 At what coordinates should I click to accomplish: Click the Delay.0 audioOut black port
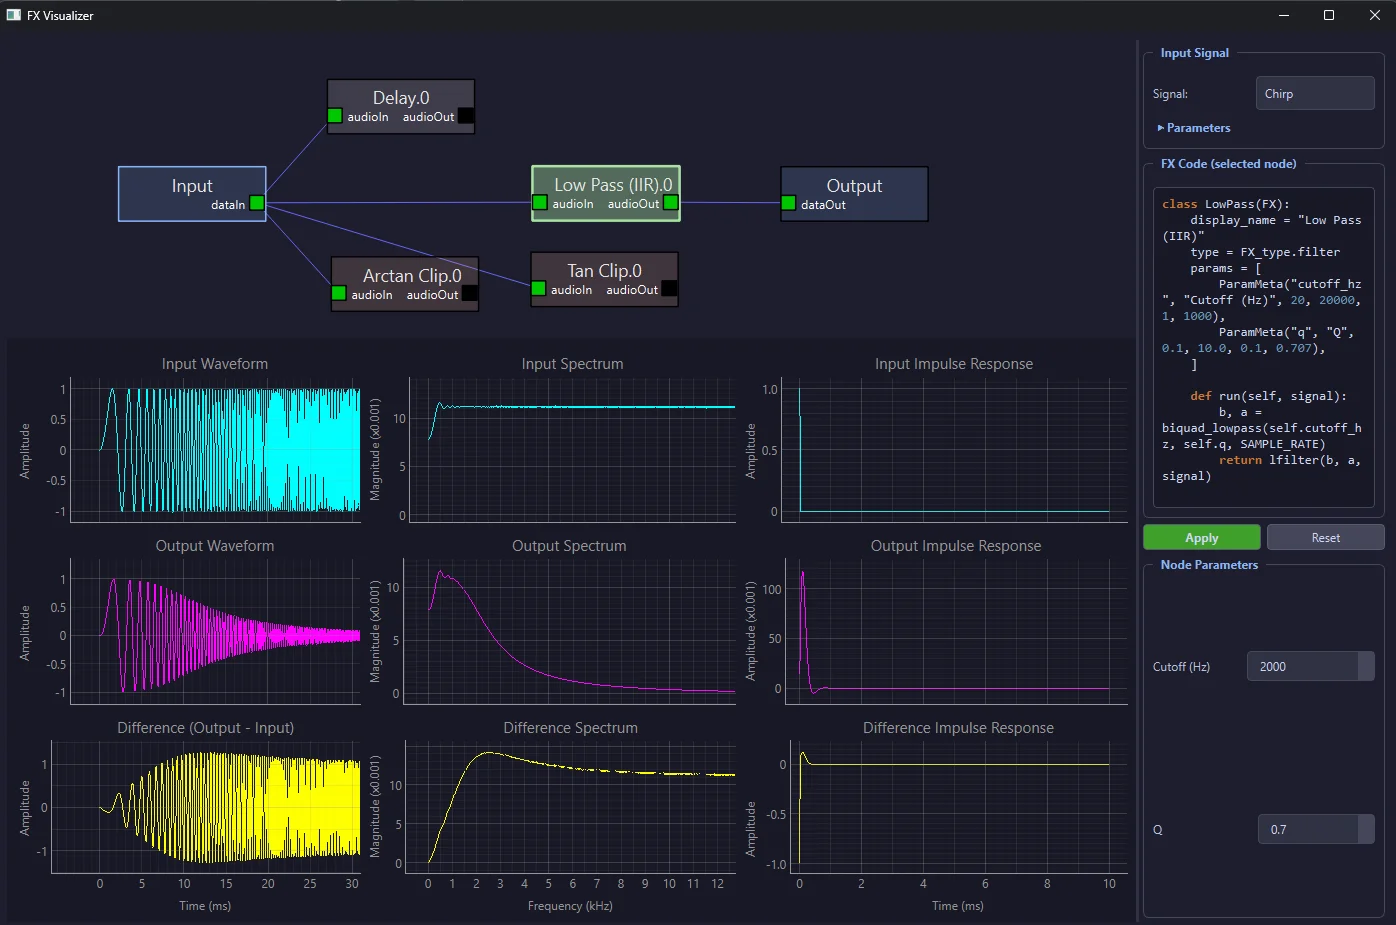point(466,116)
